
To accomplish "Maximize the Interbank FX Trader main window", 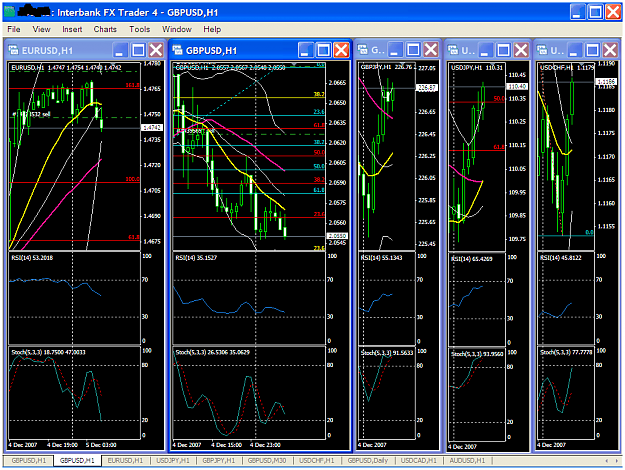I will 596,12.
